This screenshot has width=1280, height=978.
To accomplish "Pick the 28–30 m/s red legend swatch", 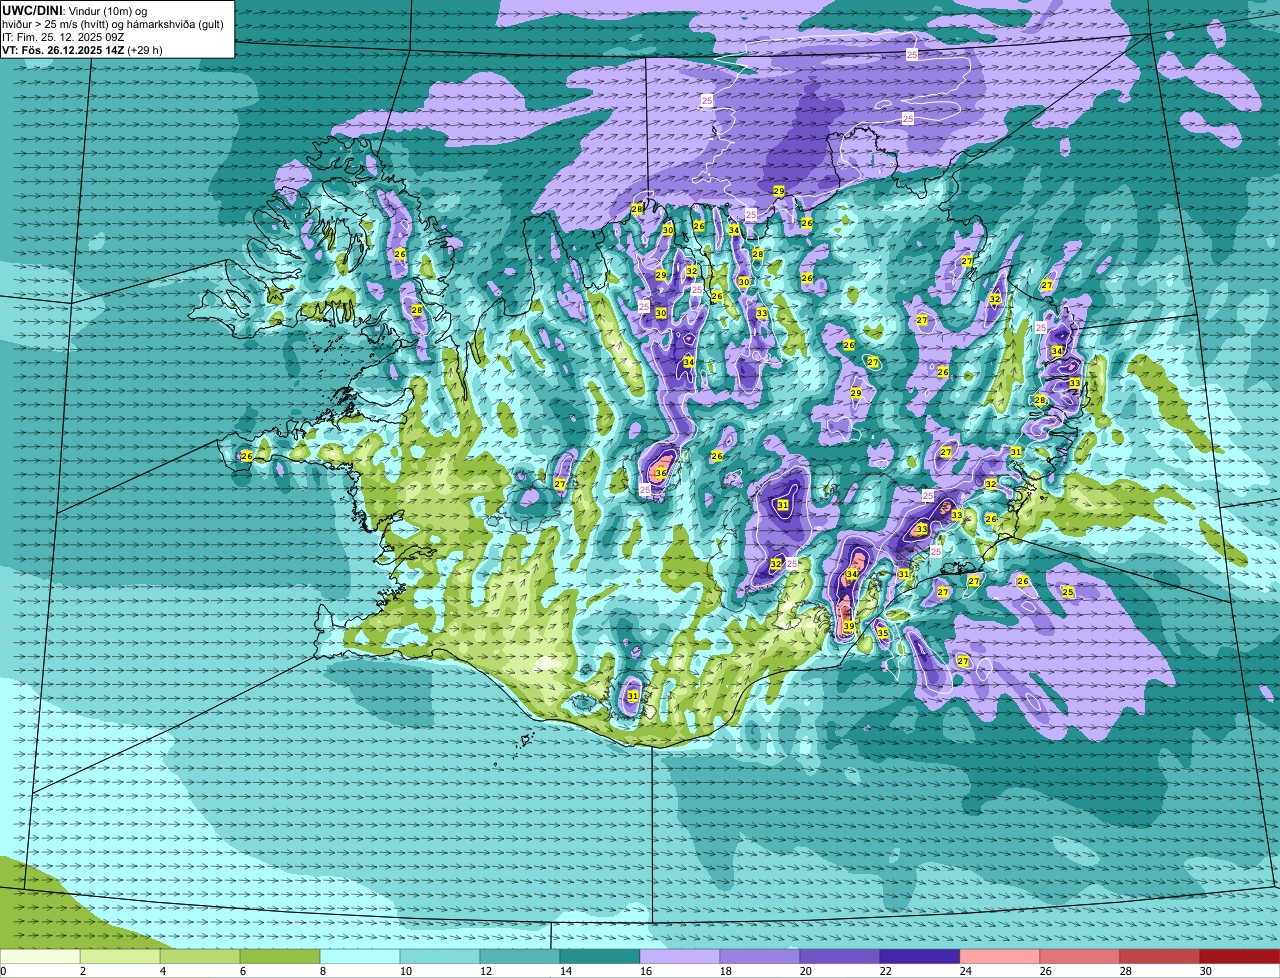I will point(1160,957).
